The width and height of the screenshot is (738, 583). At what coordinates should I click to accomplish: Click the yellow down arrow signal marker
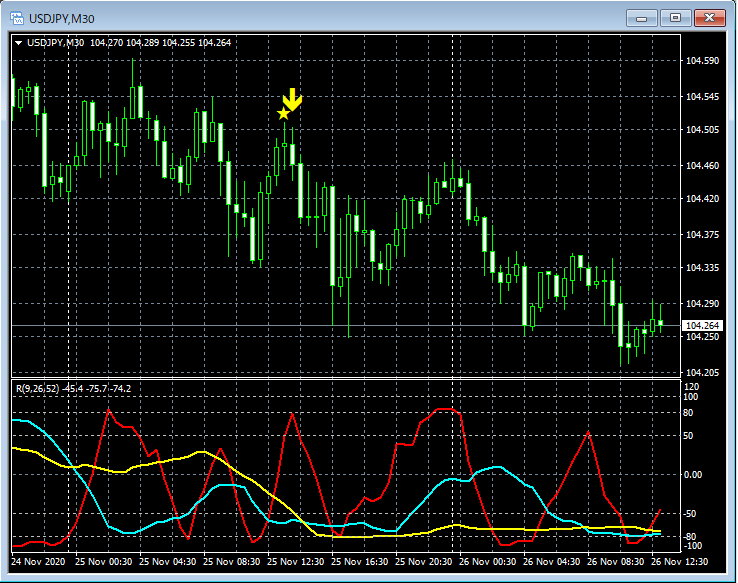[291, 99]
